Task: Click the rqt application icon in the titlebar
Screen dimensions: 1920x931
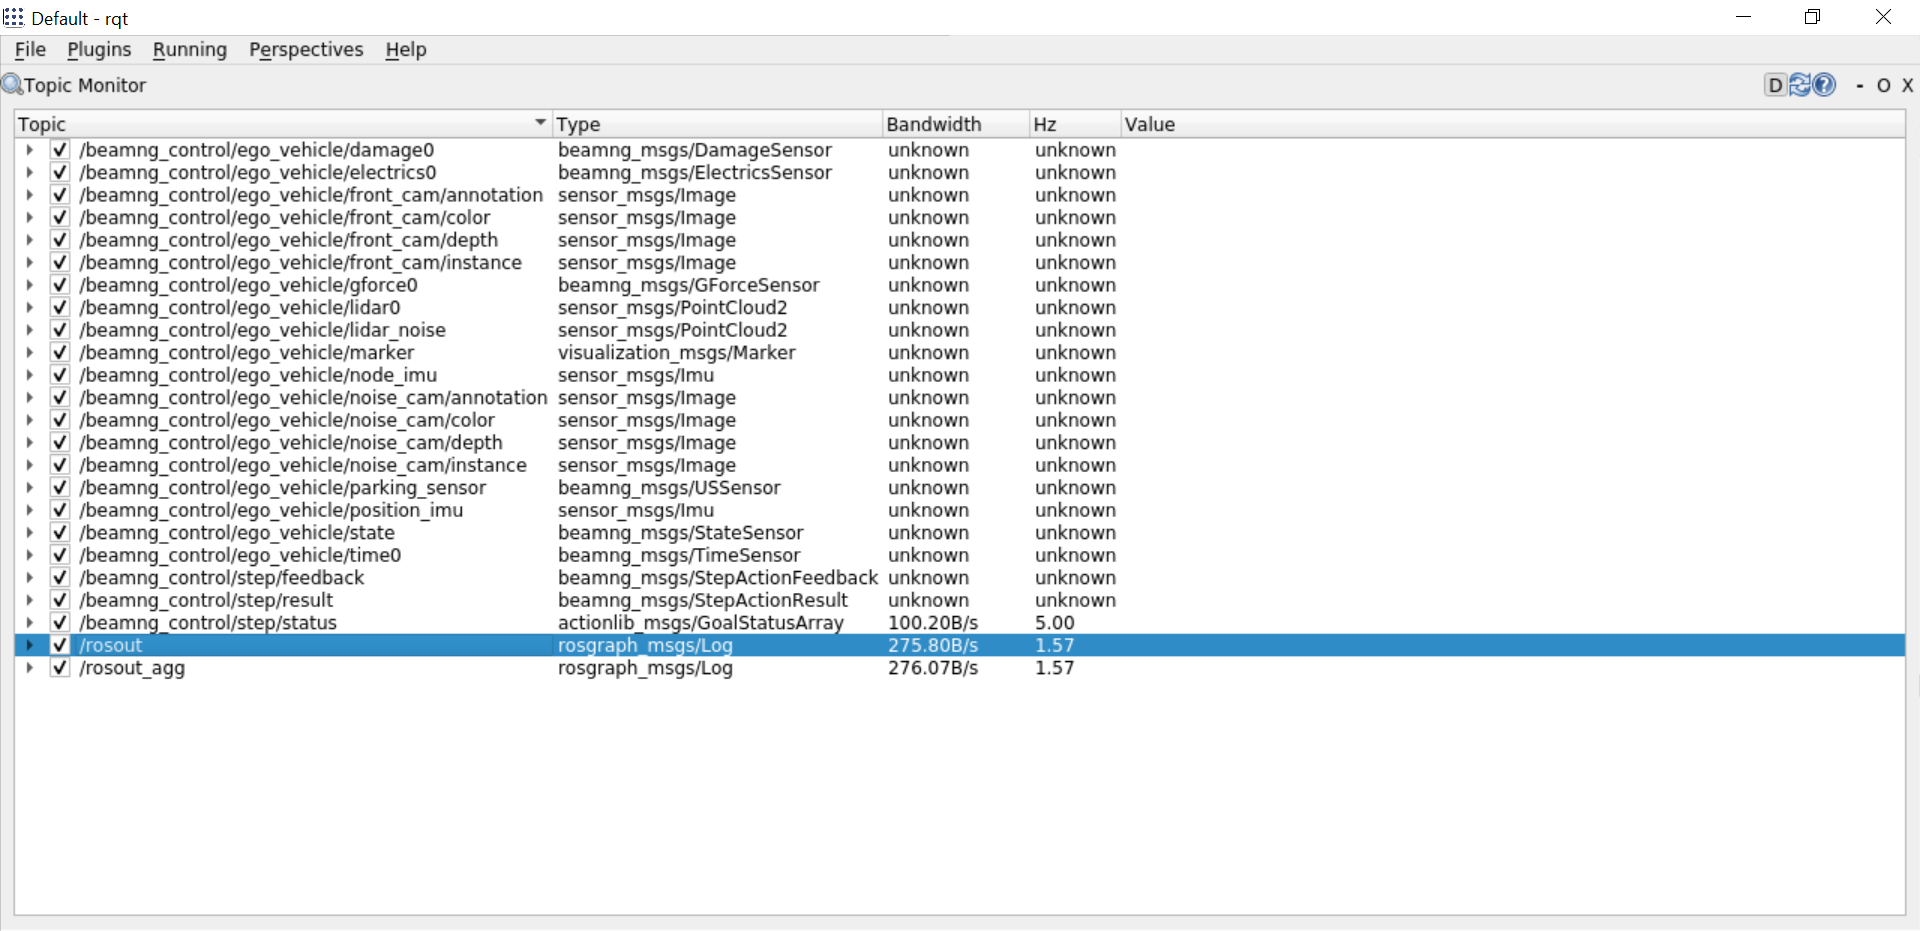Action: pos(13,17)
